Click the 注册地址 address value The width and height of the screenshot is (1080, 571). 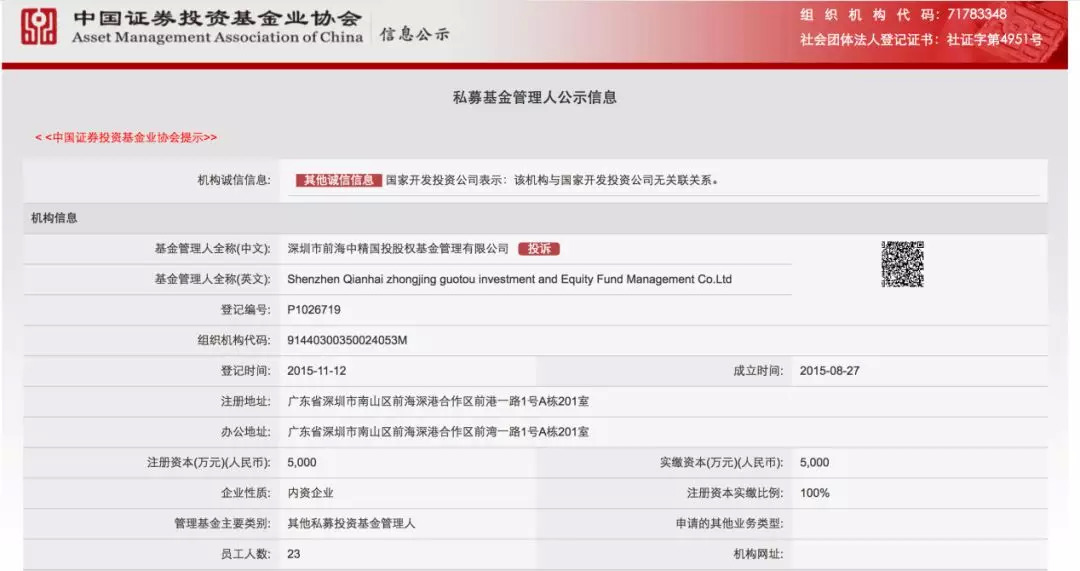438,401
